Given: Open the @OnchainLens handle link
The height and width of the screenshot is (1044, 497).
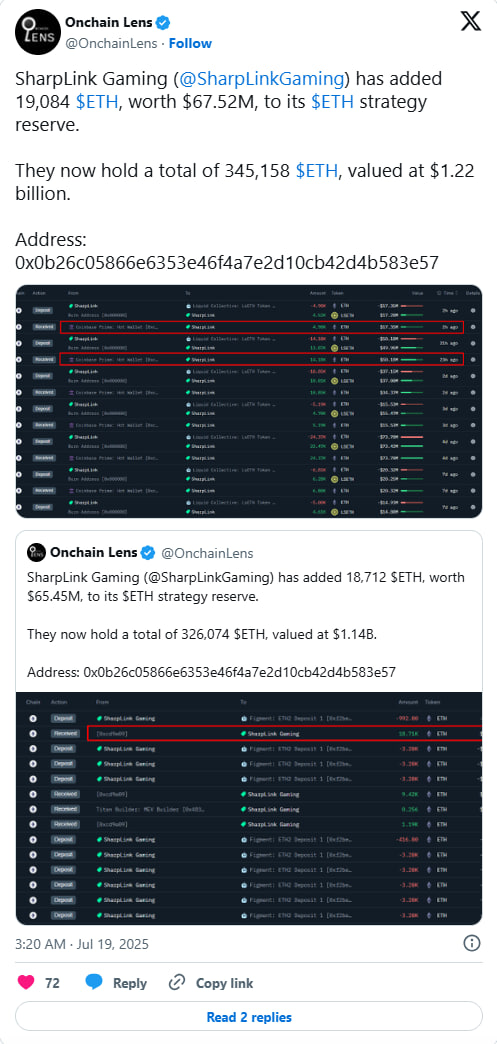Looking at the screenshot, I should pos(111,43).
